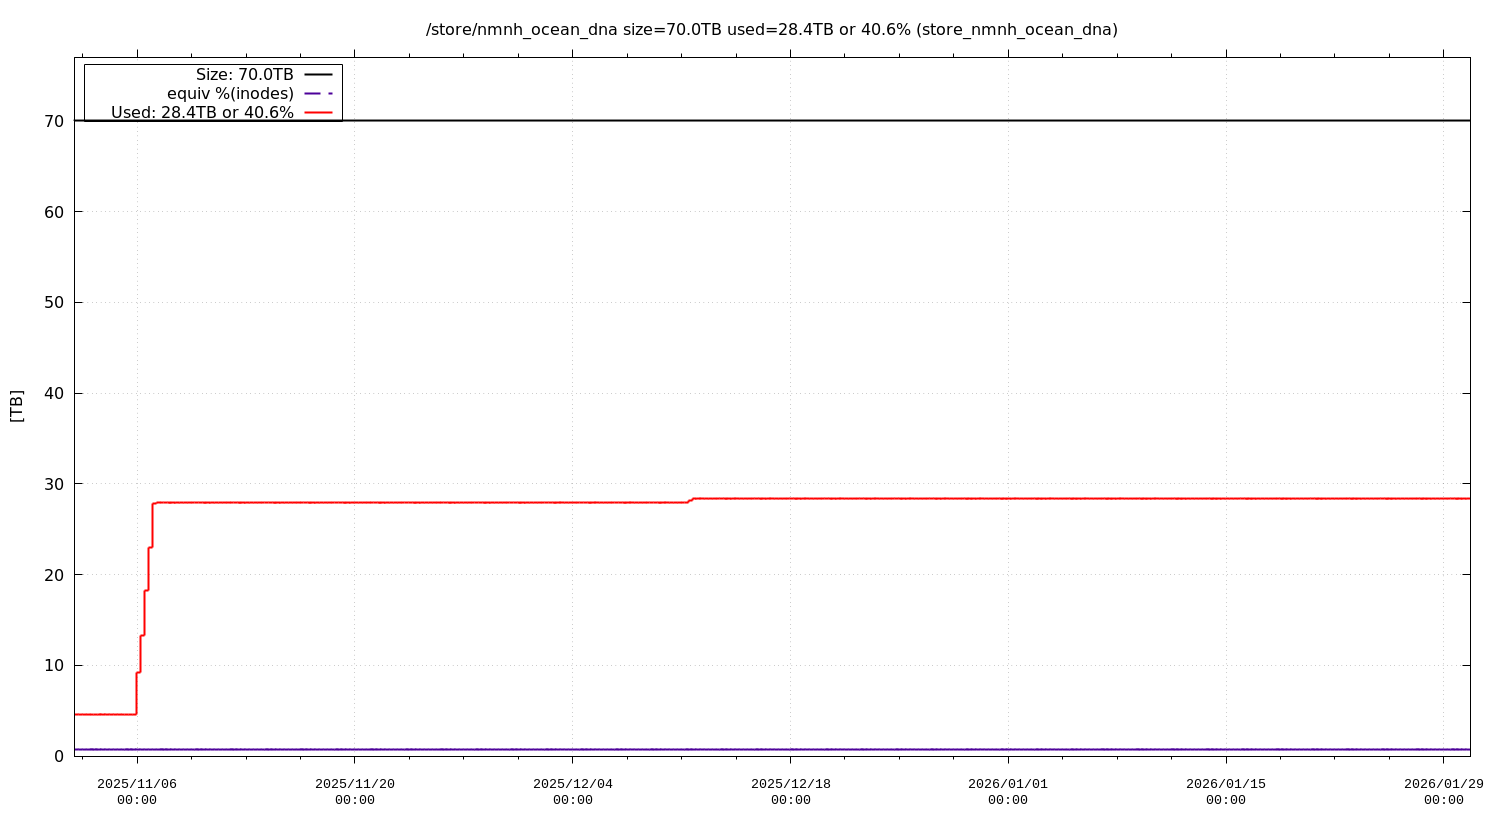Select the 'Size: 70.0TB' legend label
The height and width of the screenshot is (820, 1500).
pos(244,75)
